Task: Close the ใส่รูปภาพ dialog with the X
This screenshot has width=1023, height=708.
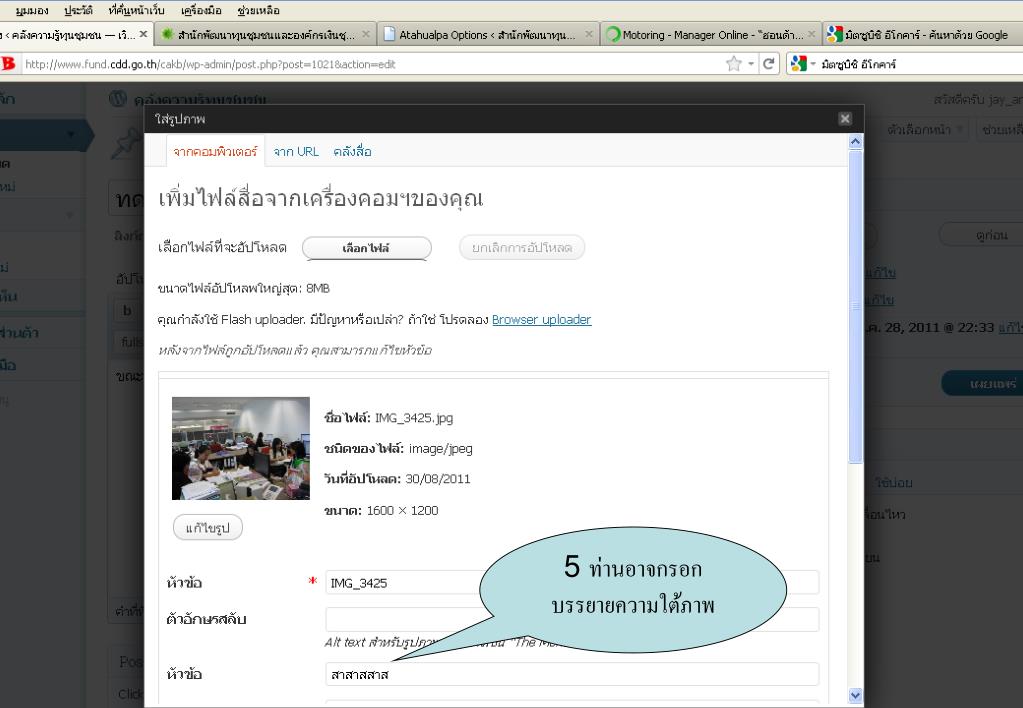Action: pos(845,118)
